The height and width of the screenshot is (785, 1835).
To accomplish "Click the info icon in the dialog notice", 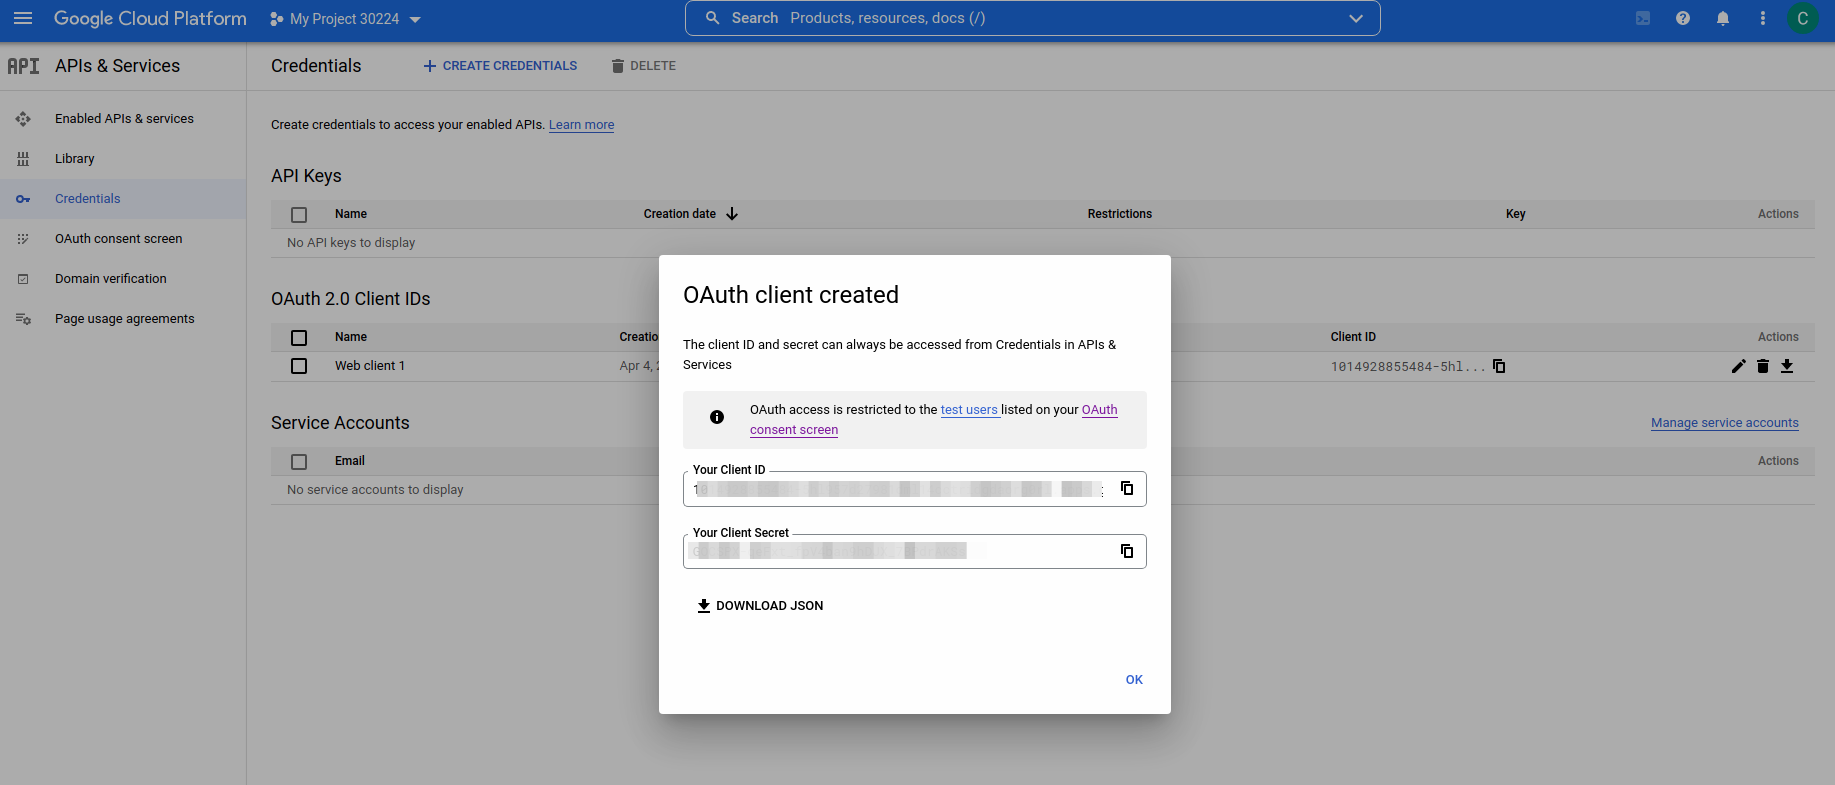I will 717,417.
